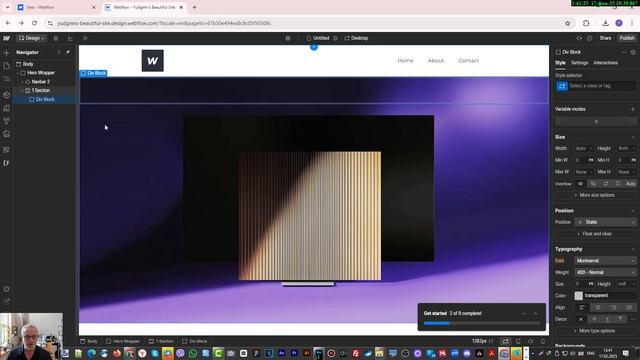Open WhatsApp from the taskbar
Image resolution: width=640 pixels, height=360 pixels.
click(x=193, y=353)
